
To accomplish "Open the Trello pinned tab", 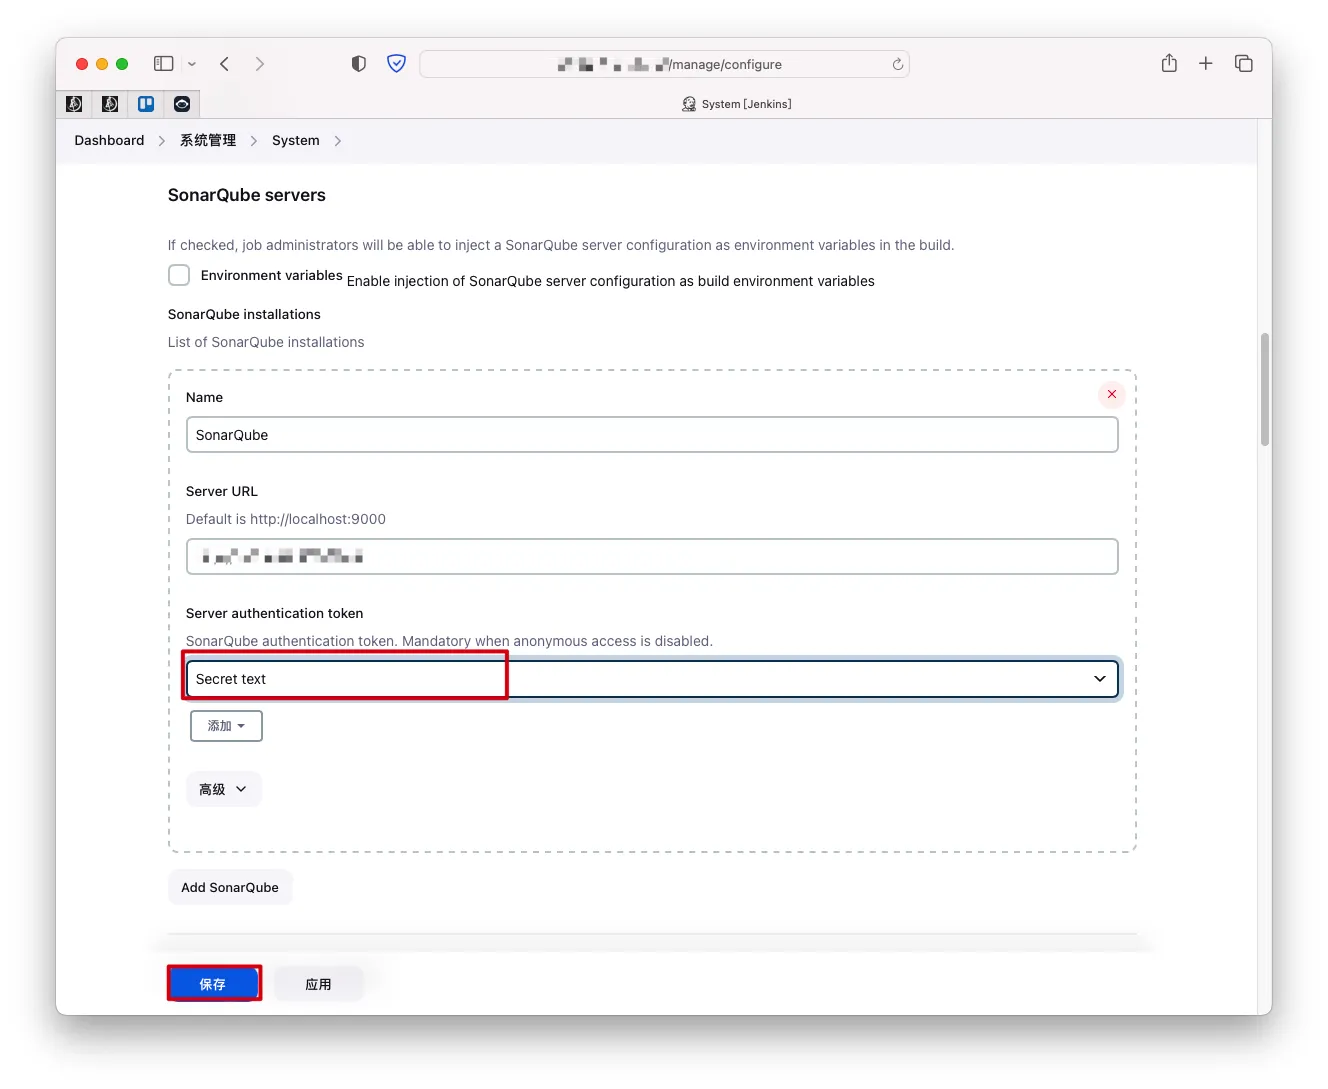I will (x=146, y=104).
